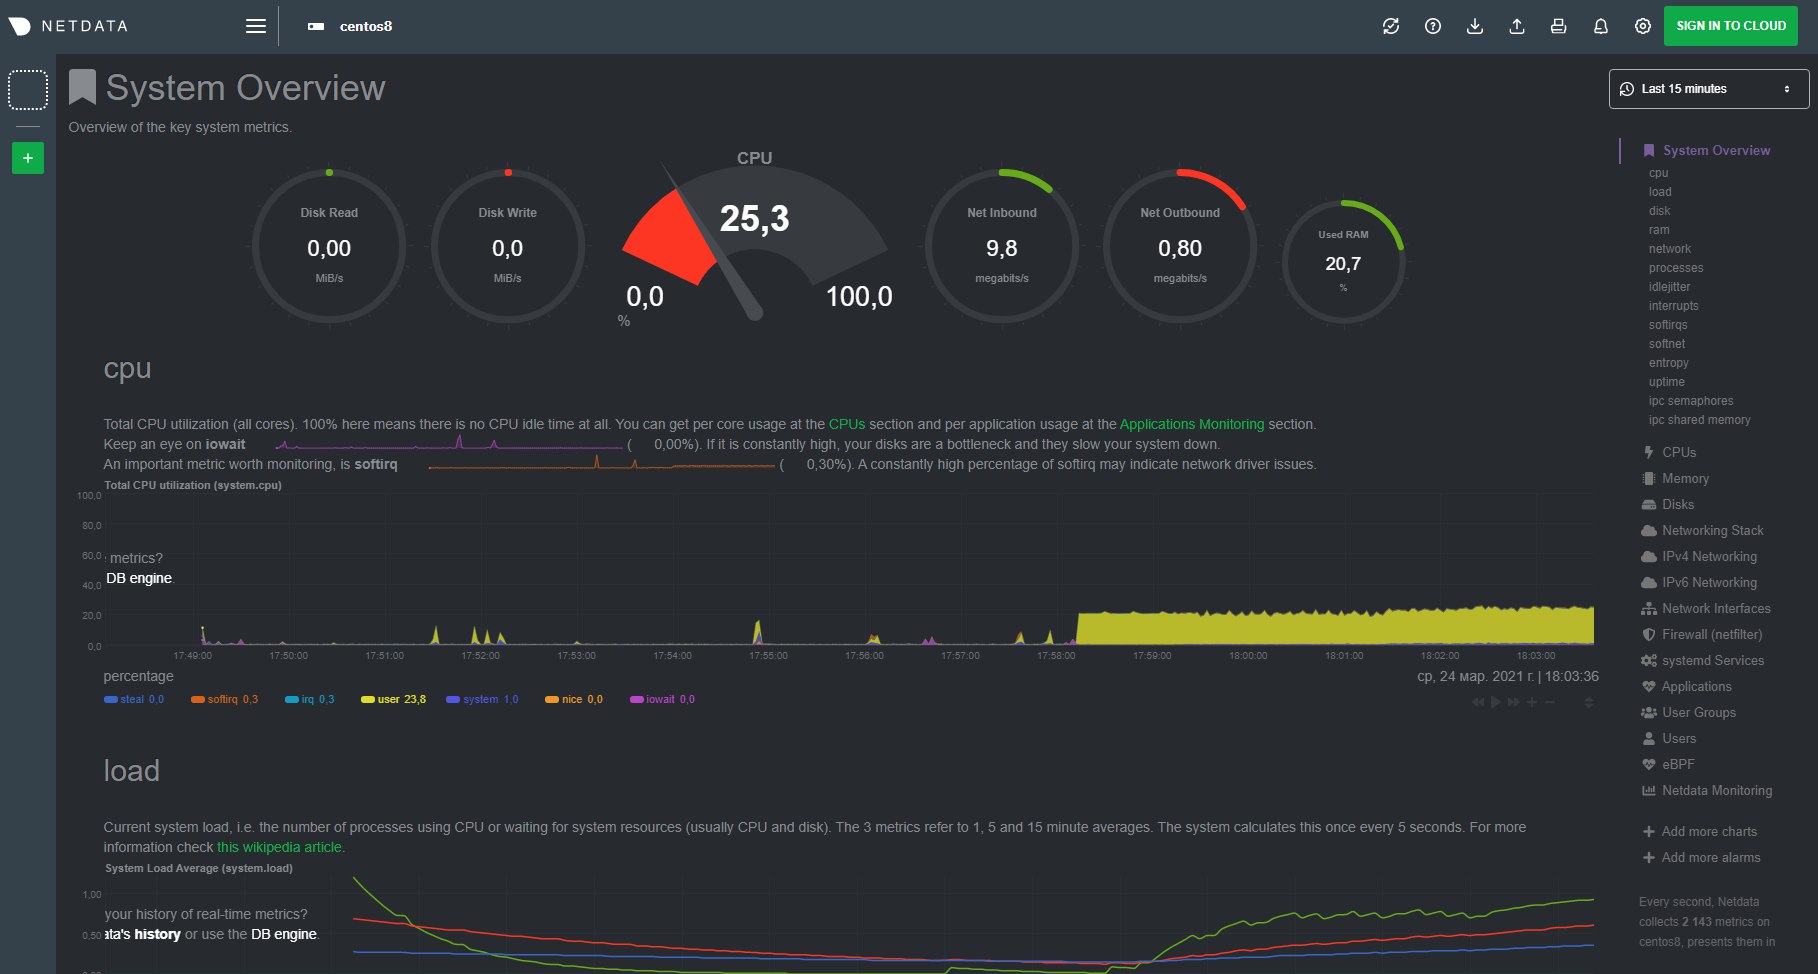
Task: Open the Applications Monitoring link
Action: tap(1191, 424)
